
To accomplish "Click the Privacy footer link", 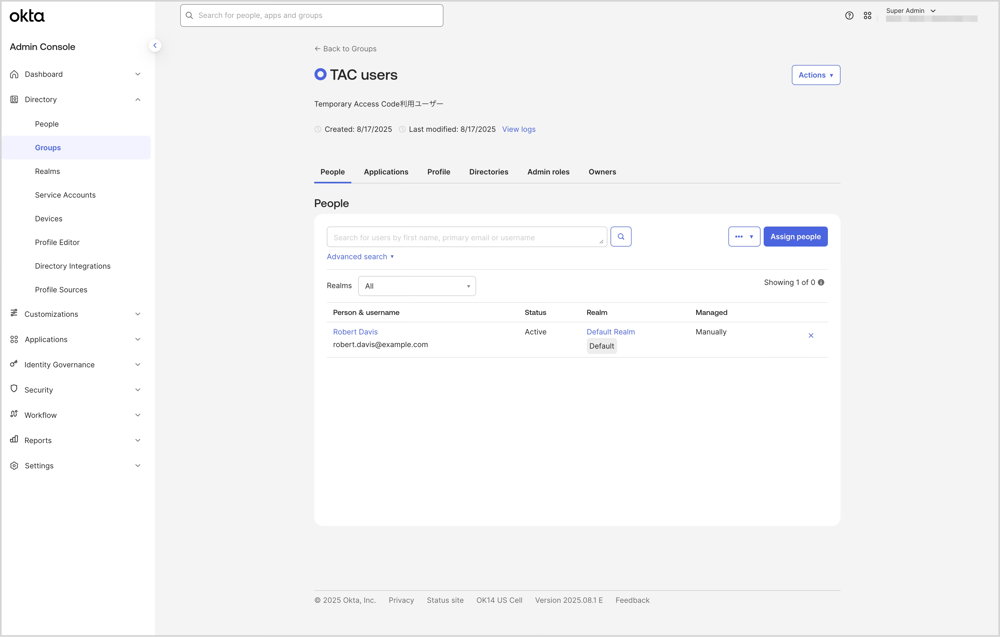I will 401,600.
